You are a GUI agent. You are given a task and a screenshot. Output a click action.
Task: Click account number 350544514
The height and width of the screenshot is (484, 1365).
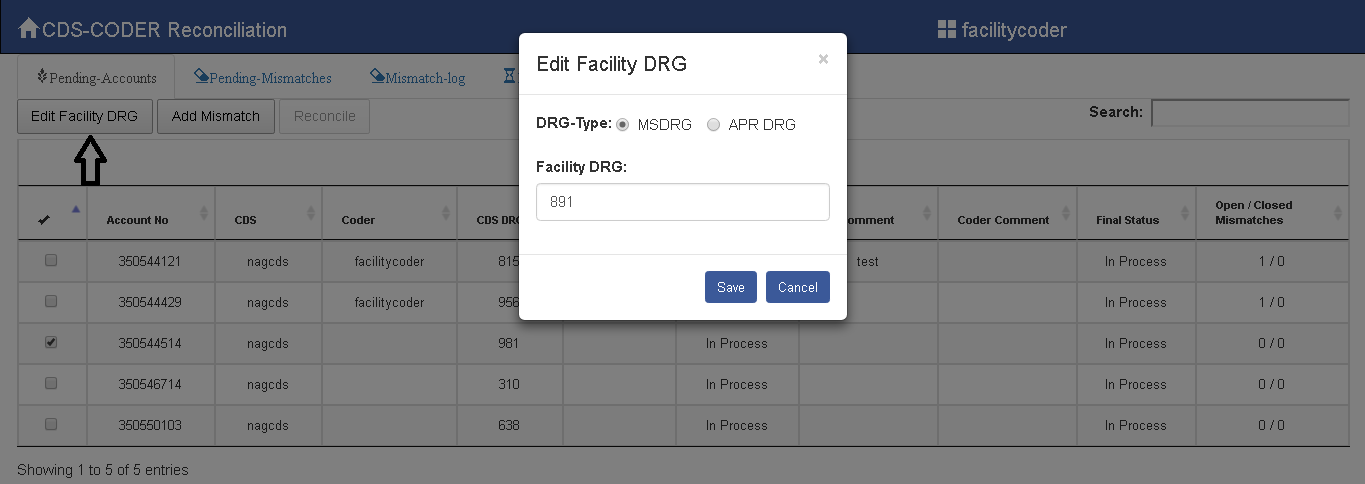[x=152, y=343]
